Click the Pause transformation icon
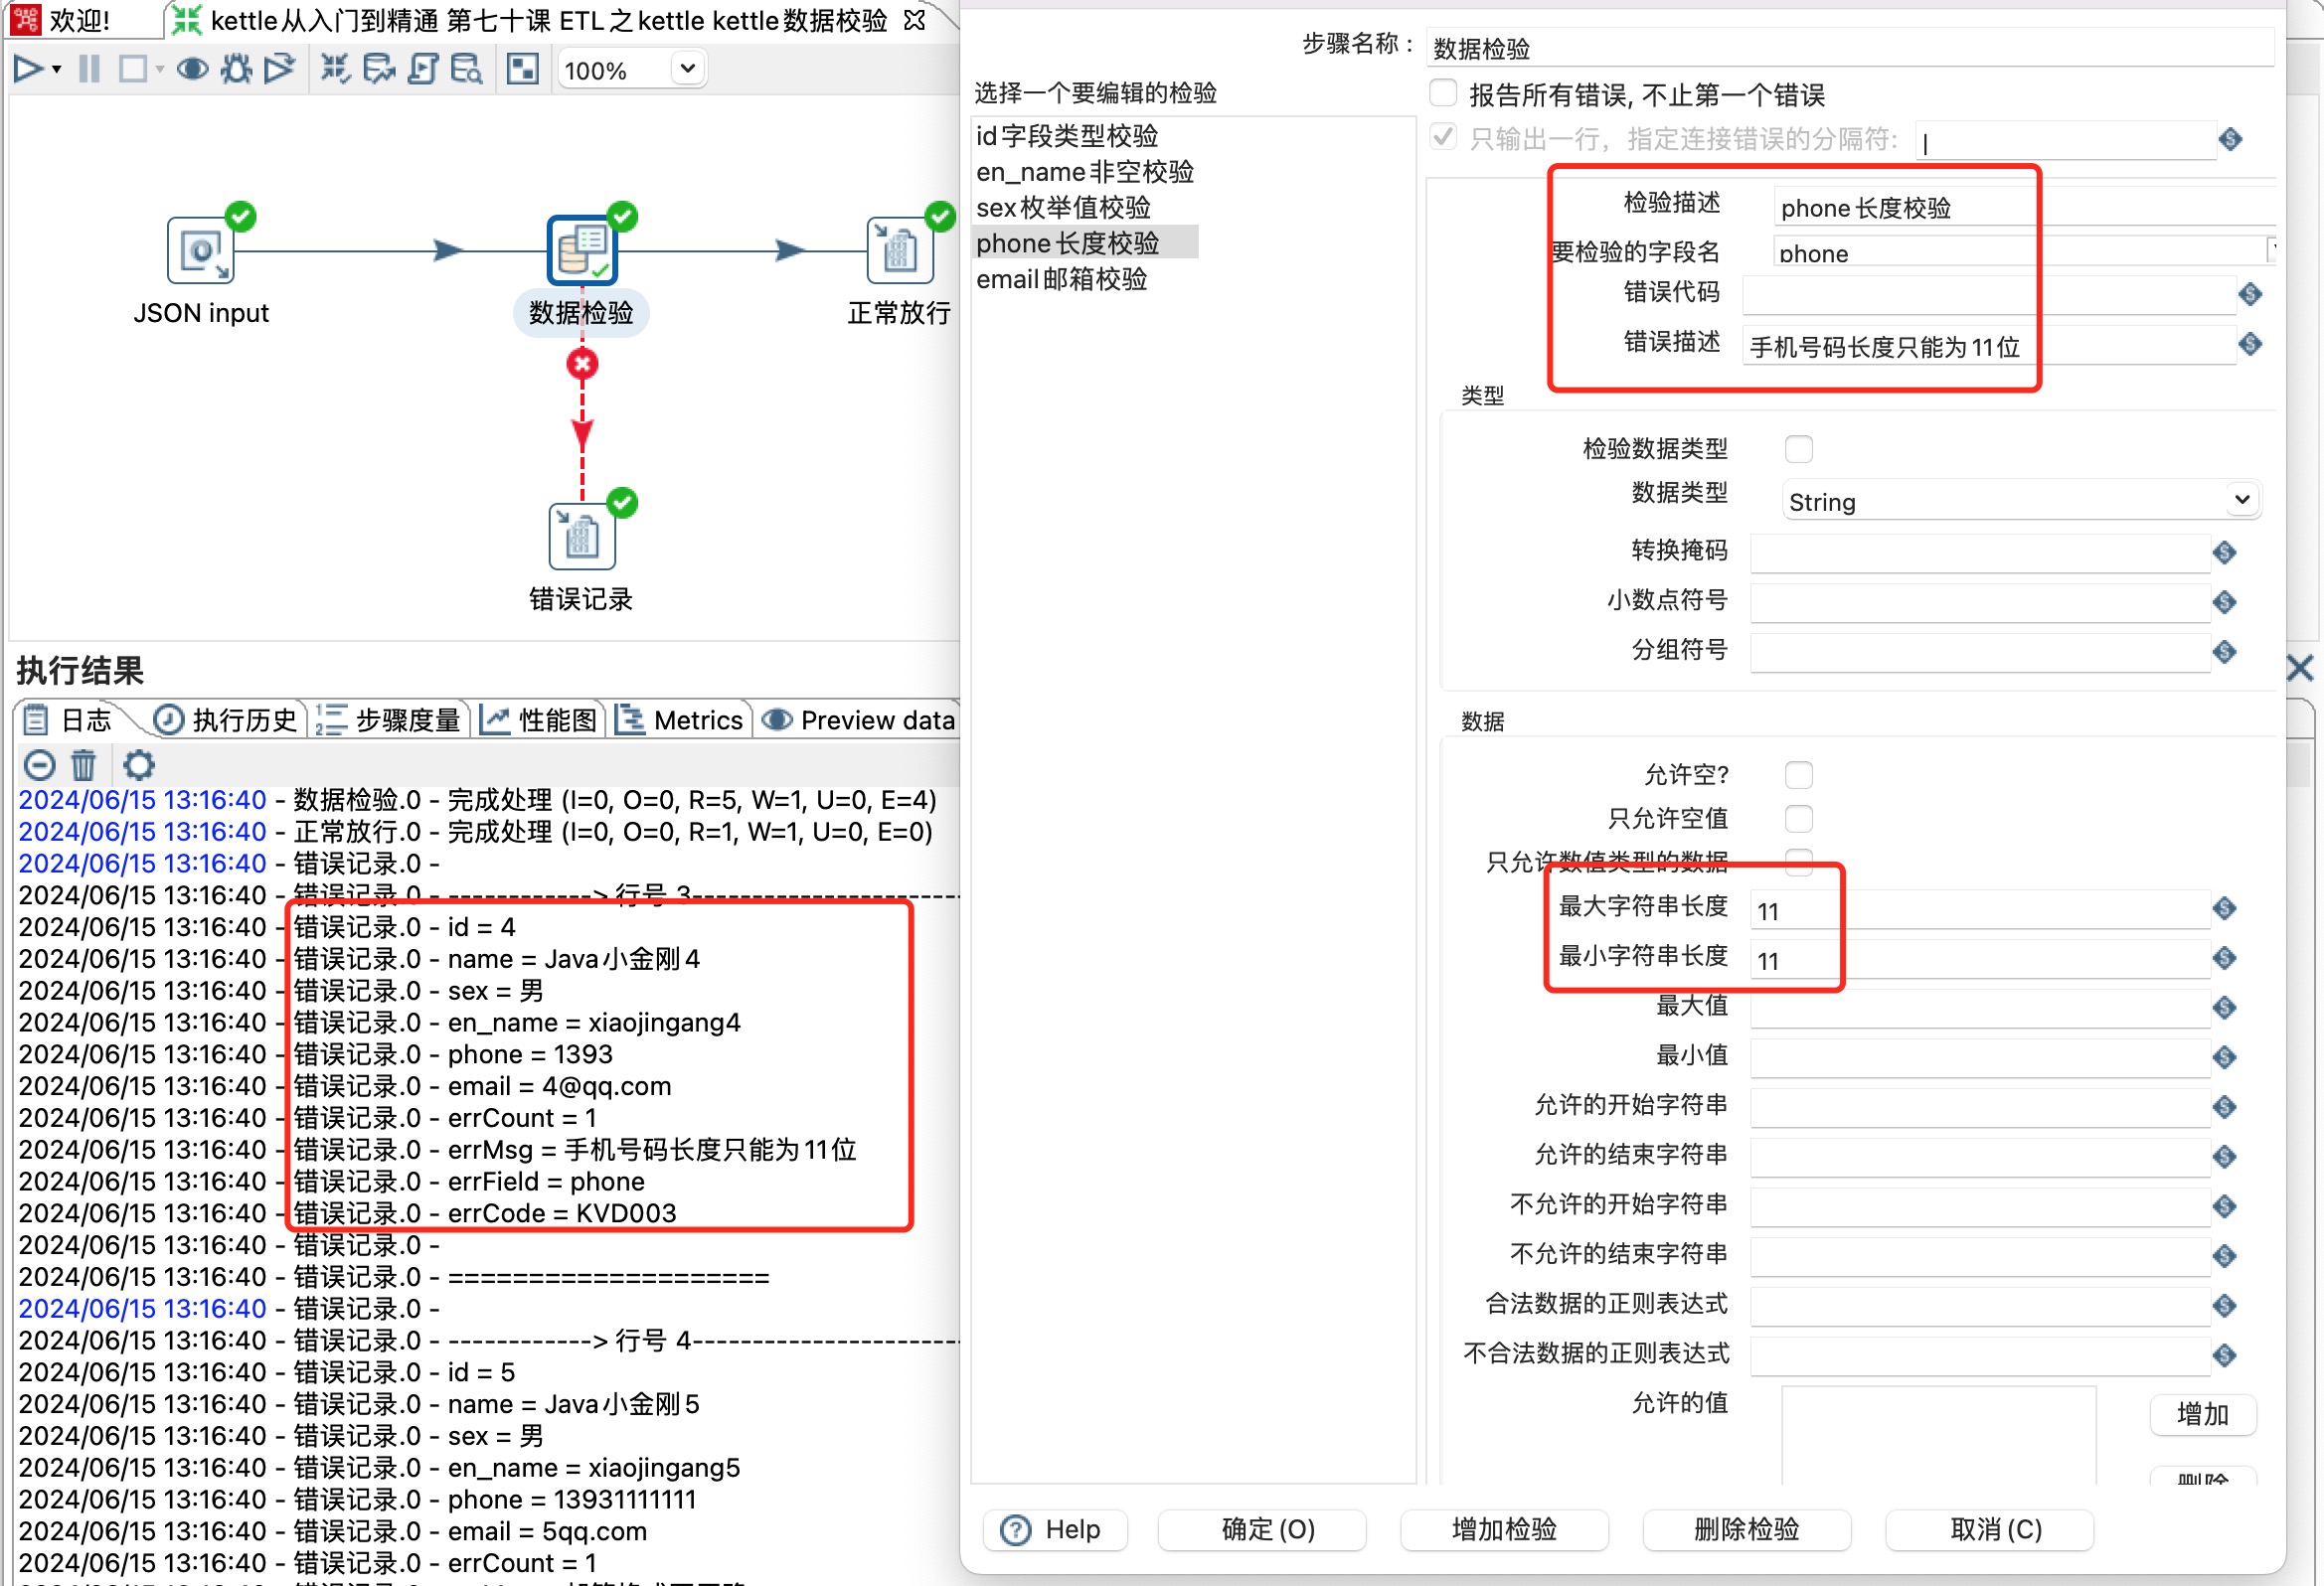Image resolution: width=2324 pixels, height=1586 pixels. coord(89,69)
